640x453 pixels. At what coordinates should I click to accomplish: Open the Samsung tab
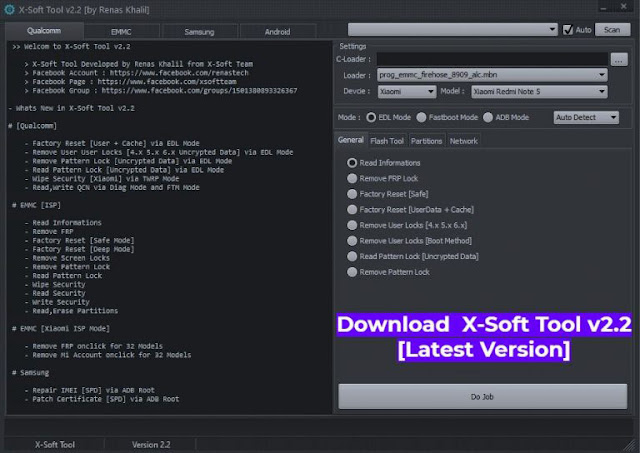tap(199, 32)
